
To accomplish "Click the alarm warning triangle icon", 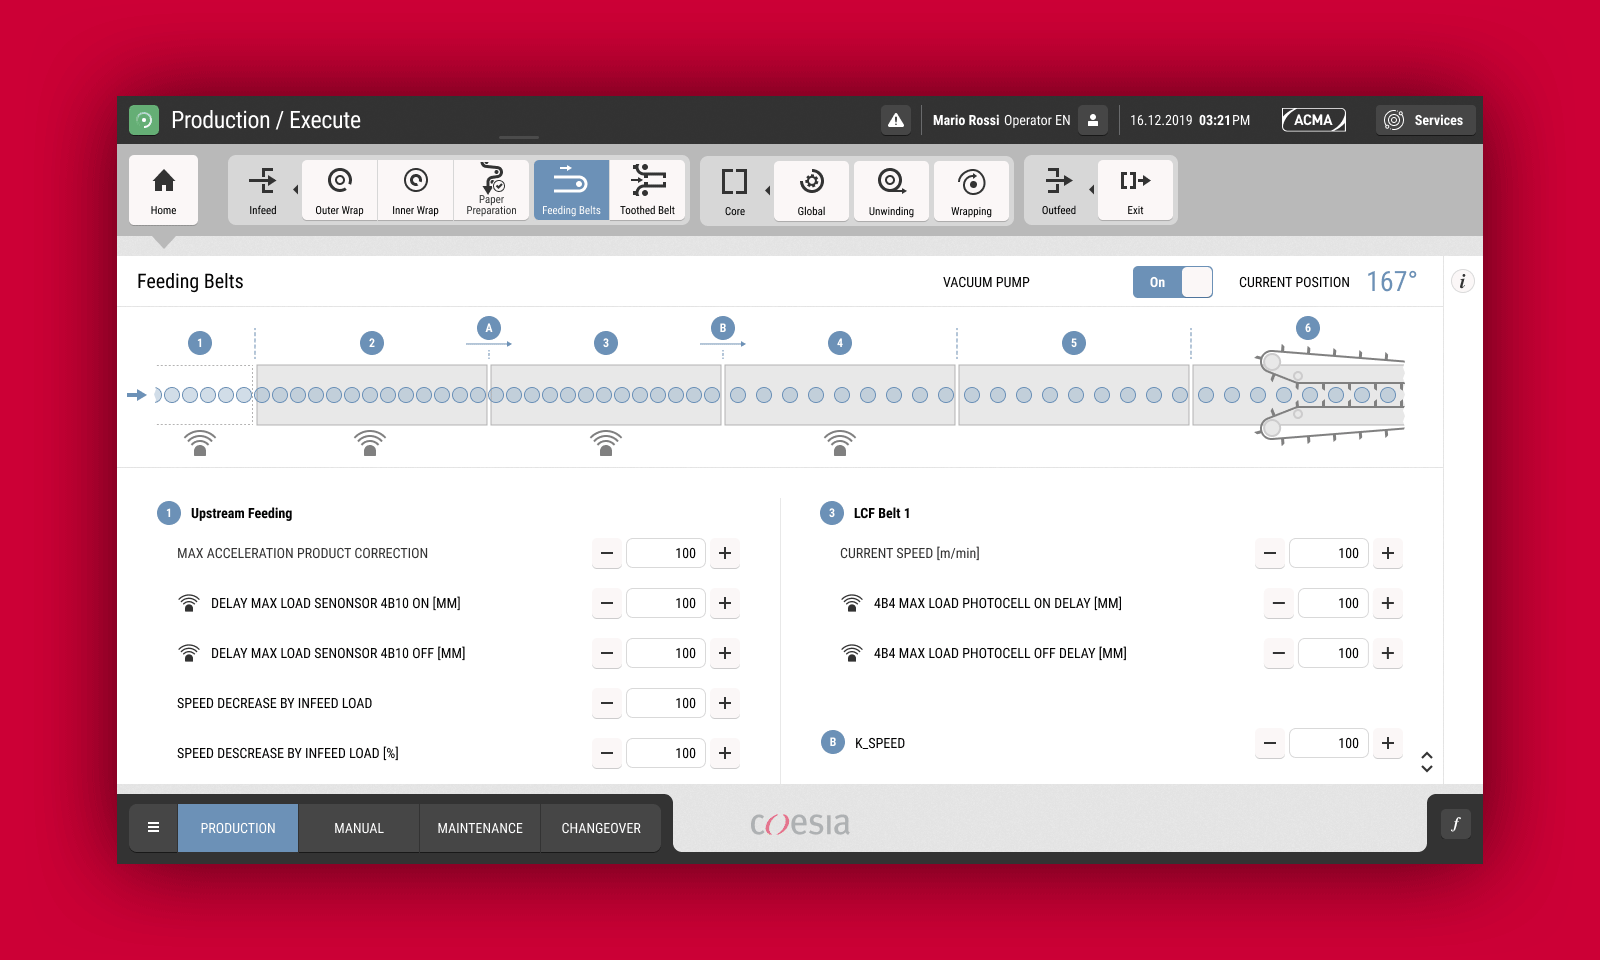I will point(896,120).
